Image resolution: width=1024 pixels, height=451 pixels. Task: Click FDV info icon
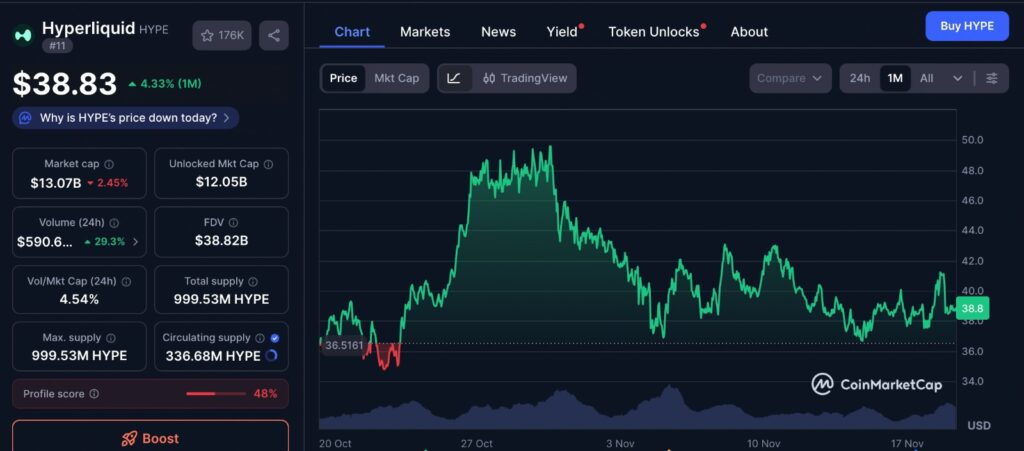(x=234, y=223)
